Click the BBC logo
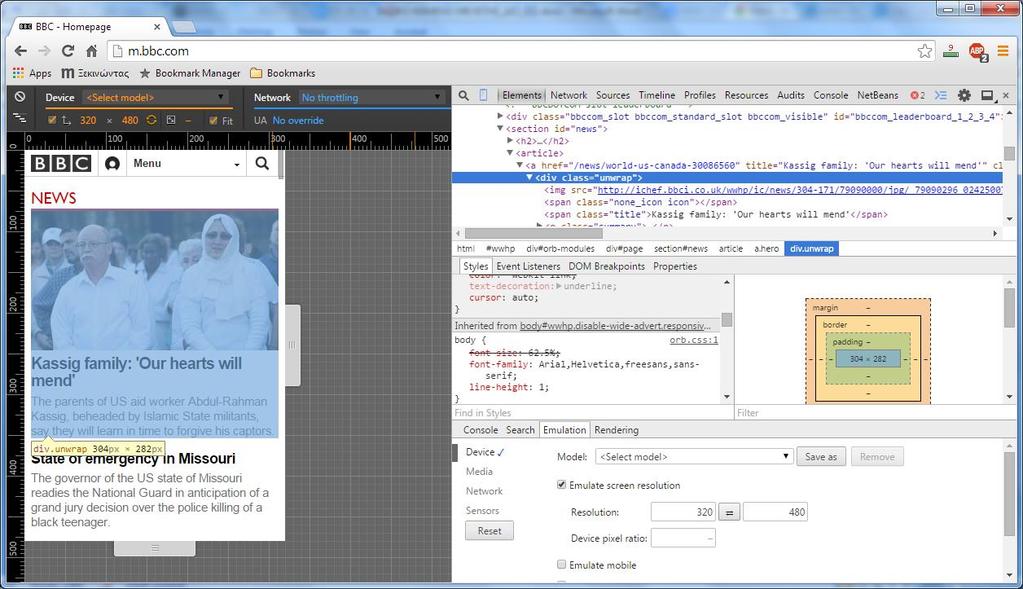 coord(61,163)
